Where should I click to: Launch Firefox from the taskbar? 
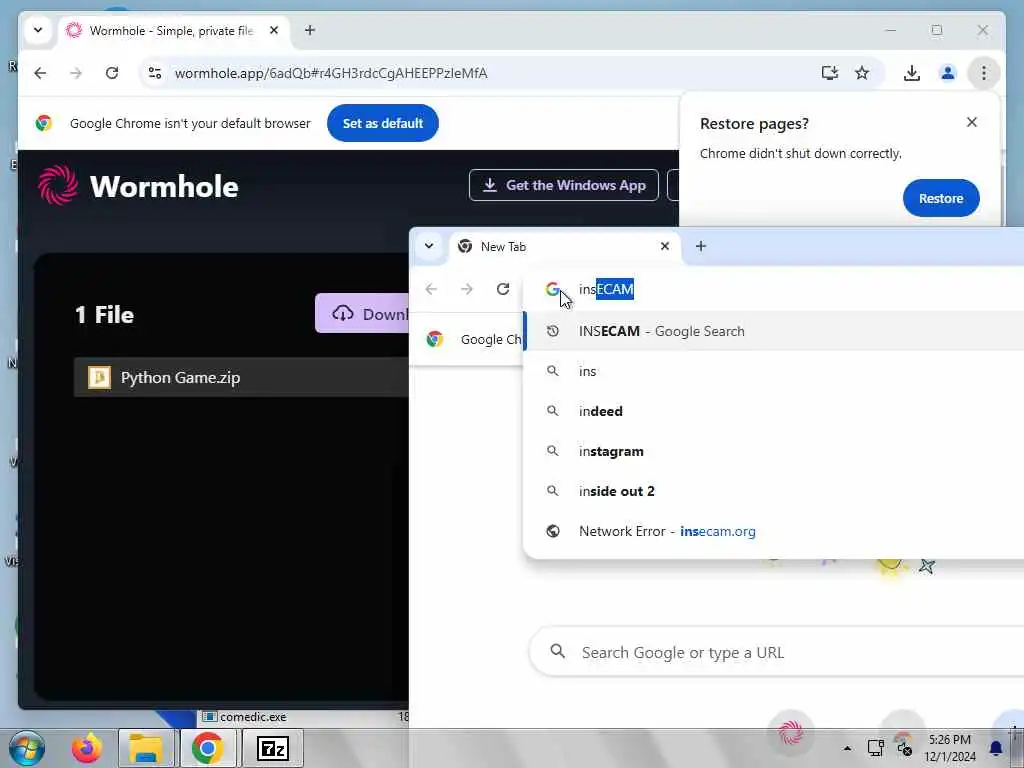[x=87, y=748]
